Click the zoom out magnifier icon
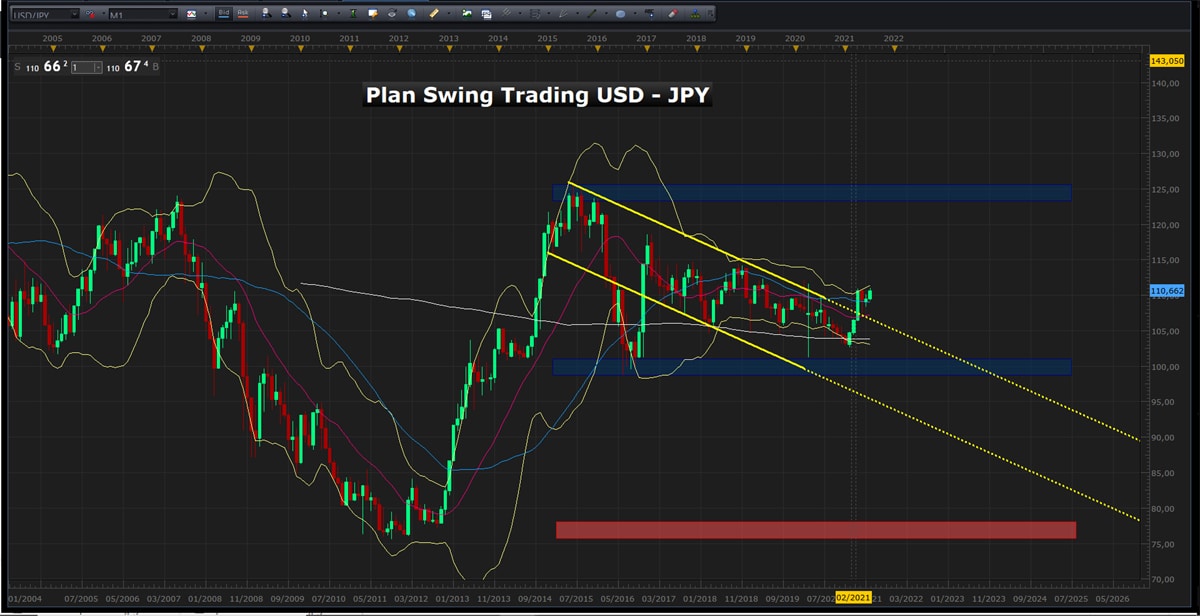This screenshot has width=1200, height=616. click(285, 14)
